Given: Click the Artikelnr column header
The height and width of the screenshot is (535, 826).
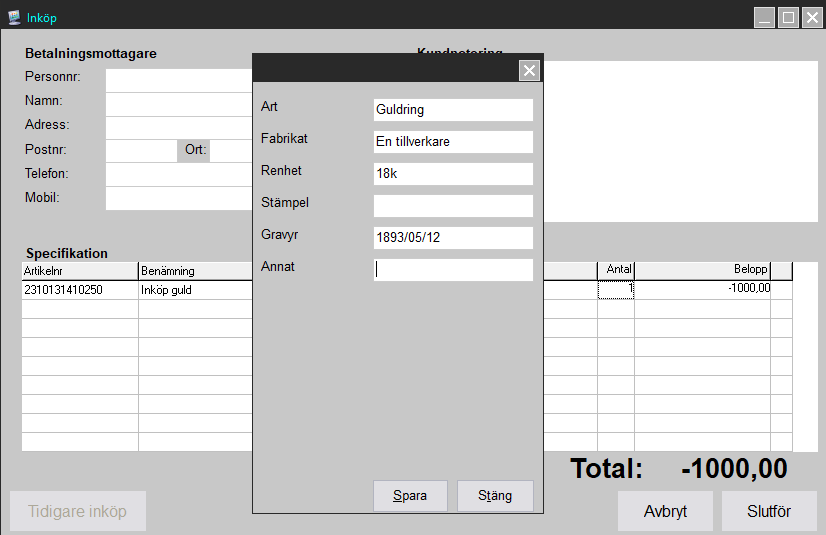Looking at the screenshot, I should [80, 271].
